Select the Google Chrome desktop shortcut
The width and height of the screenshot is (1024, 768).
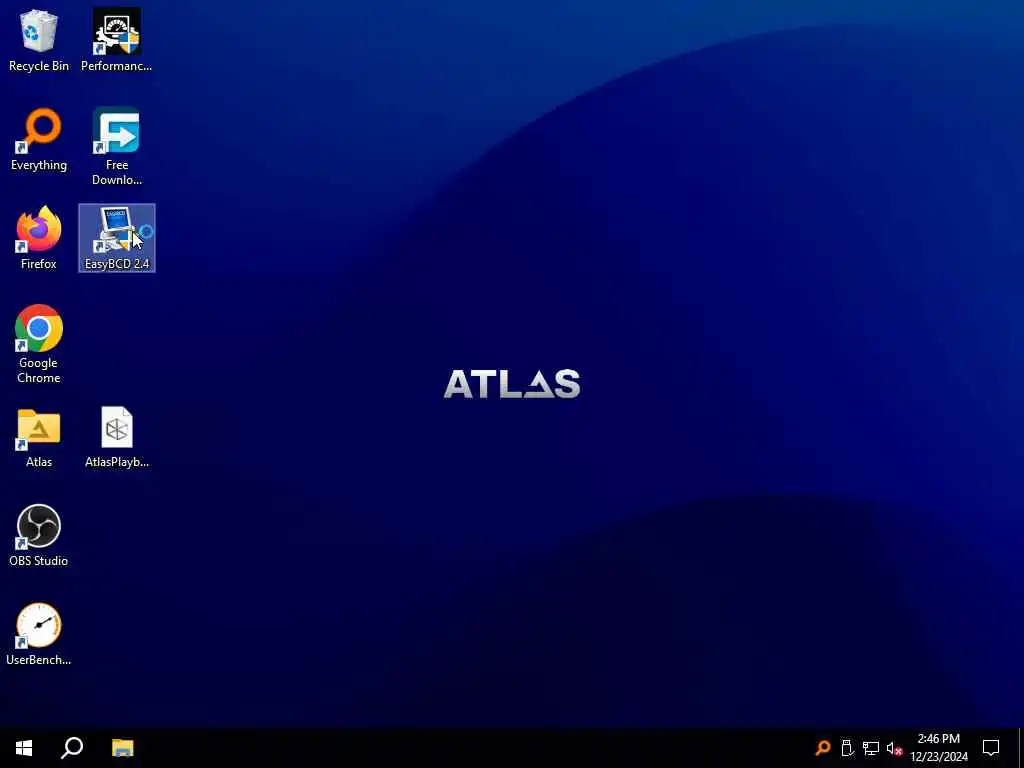[x=39, y=344]
